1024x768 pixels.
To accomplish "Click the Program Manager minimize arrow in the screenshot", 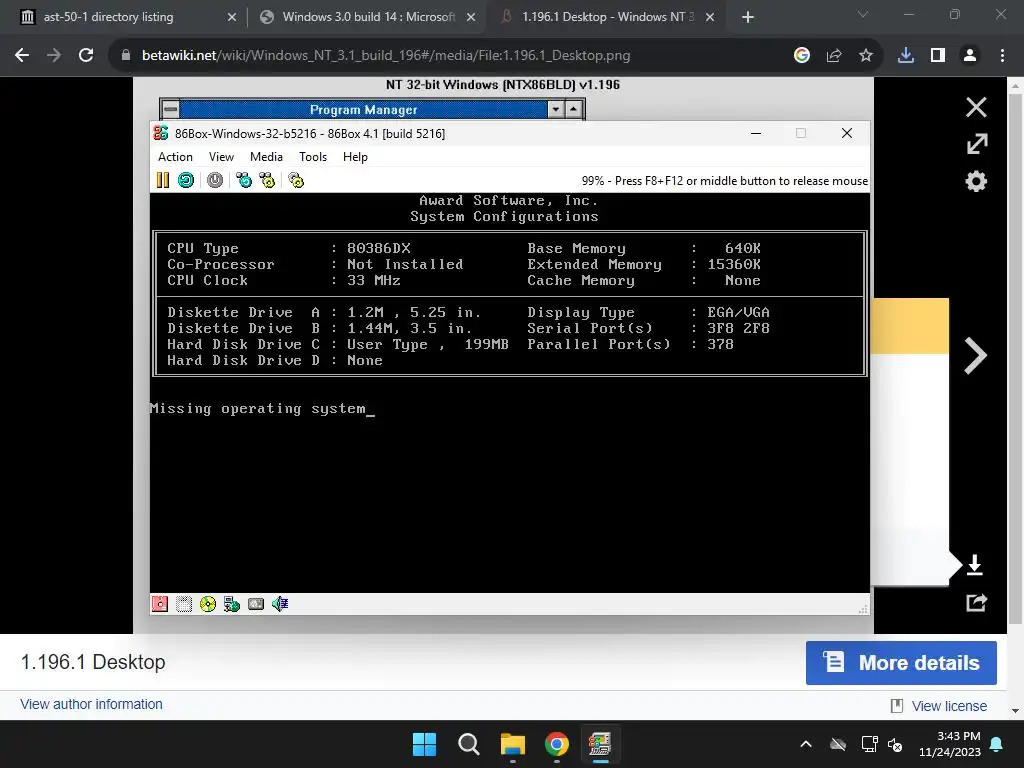I will (x=556, y=109).
